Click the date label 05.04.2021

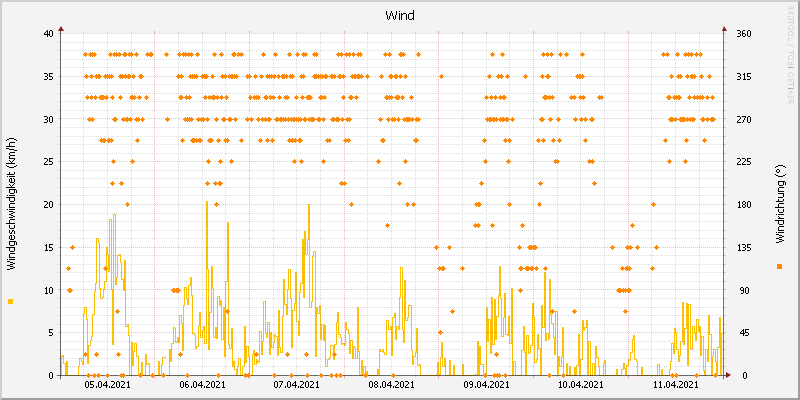click(x=108, y=385)
